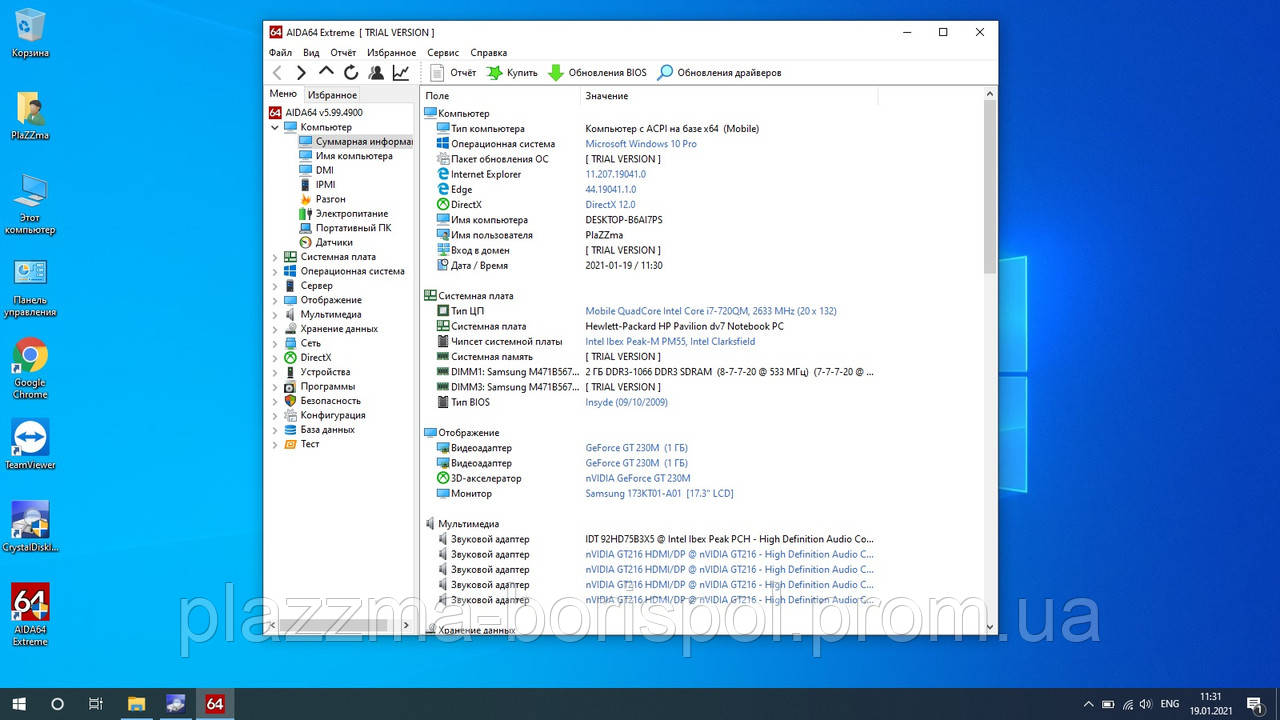Open Samsung 173KT01-A01 monitor link
The image size is (1280, 720).
coord(659,494)
